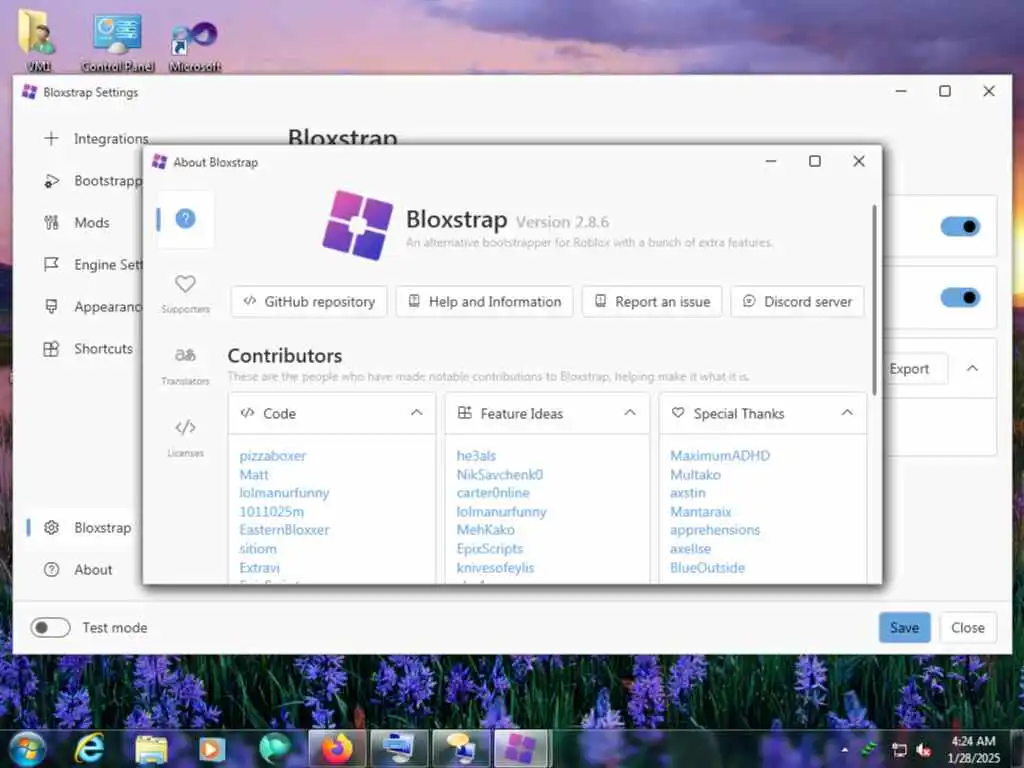Select Appearance in the Settings sidebar
The width and height of the screenshot is (1024, 768).
[93, 307]
